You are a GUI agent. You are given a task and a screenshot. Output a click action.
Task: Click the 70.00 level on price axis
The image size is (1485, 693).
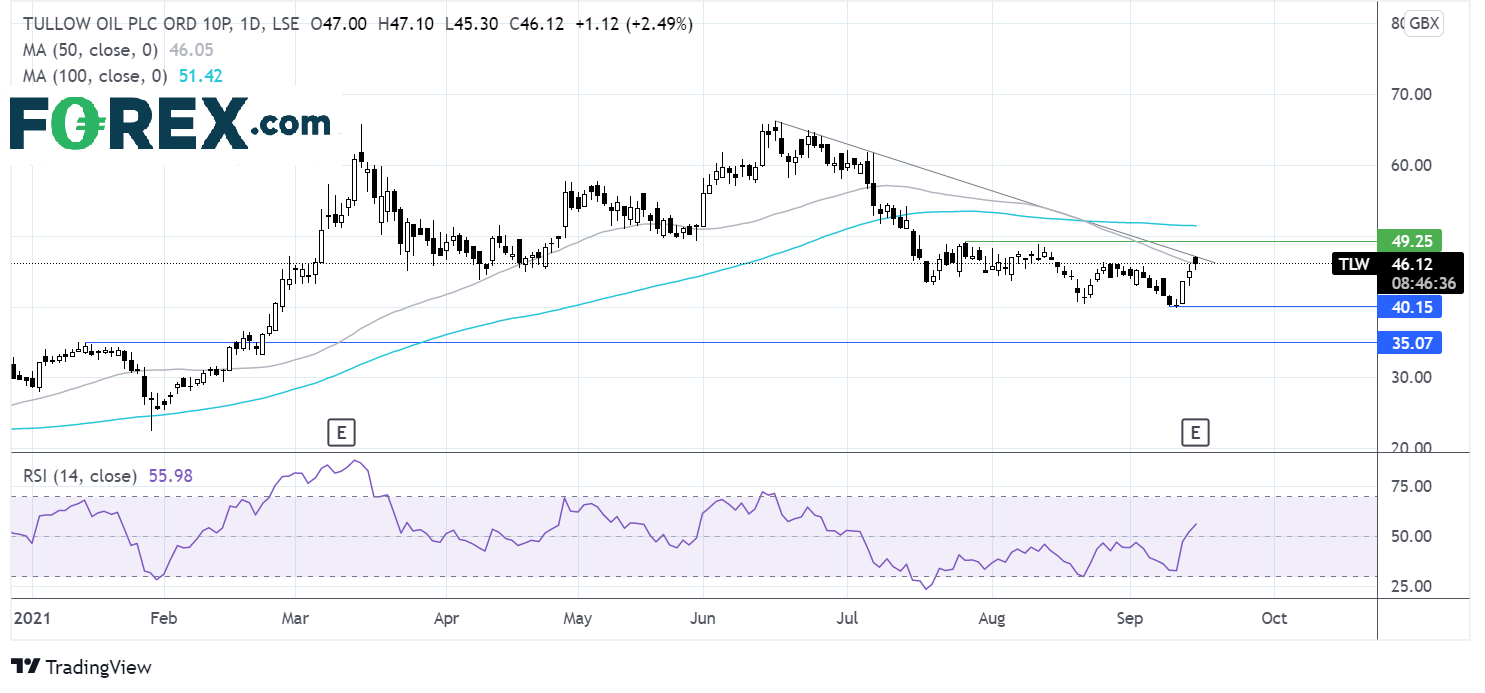(x=1412, y=95)
